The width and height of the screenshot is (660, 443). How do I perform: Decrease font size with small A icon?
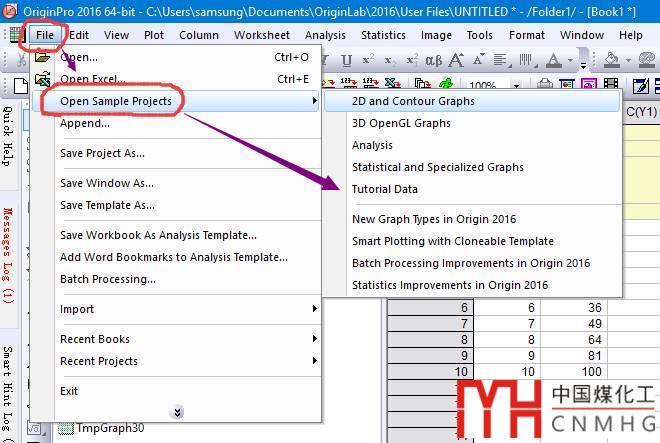tap(478, 60)
